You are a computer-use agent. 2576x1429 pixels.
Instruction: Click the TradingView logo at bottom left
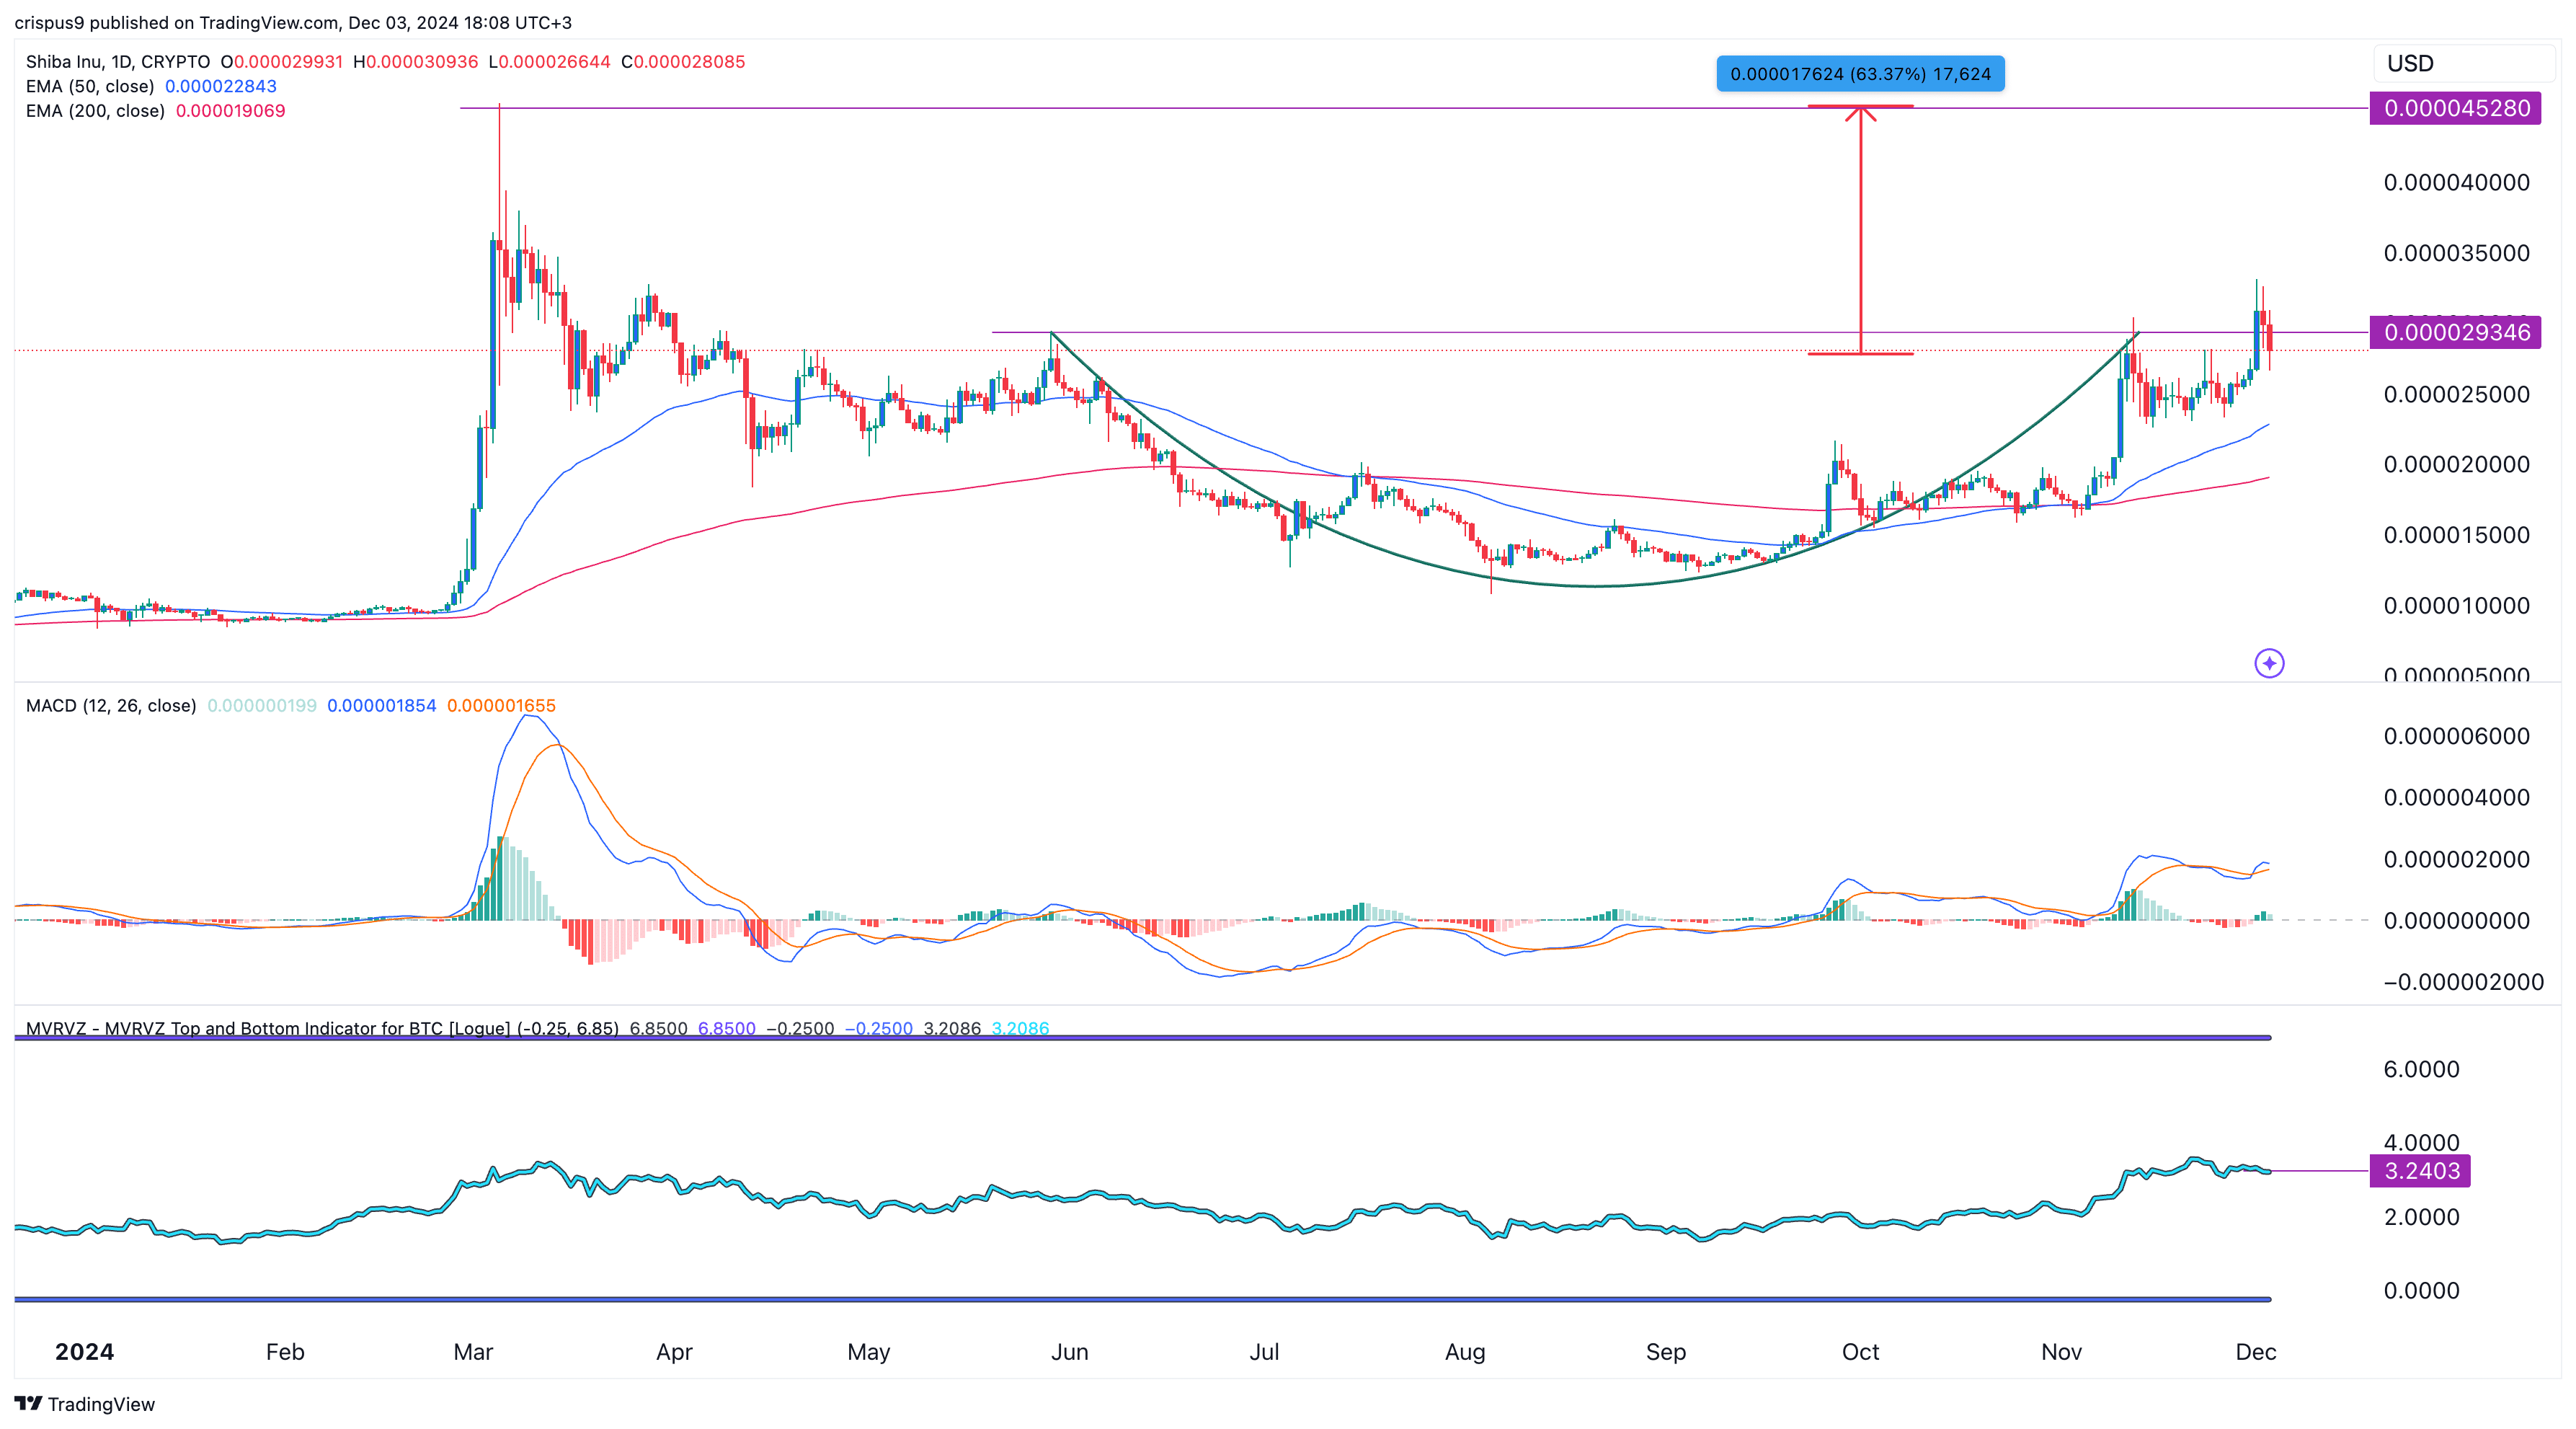coord(85,1403)
